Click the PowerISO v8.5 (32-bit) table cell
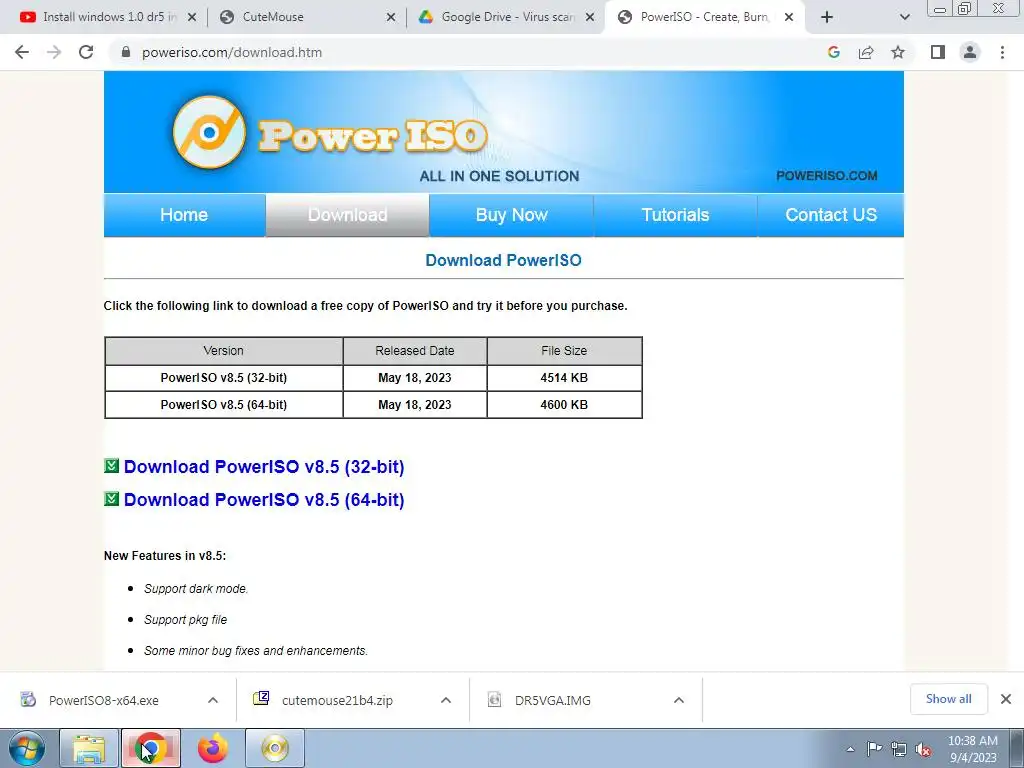This screenshot has height=768, width=1024. pyautogui.click(x=223, y=377)
